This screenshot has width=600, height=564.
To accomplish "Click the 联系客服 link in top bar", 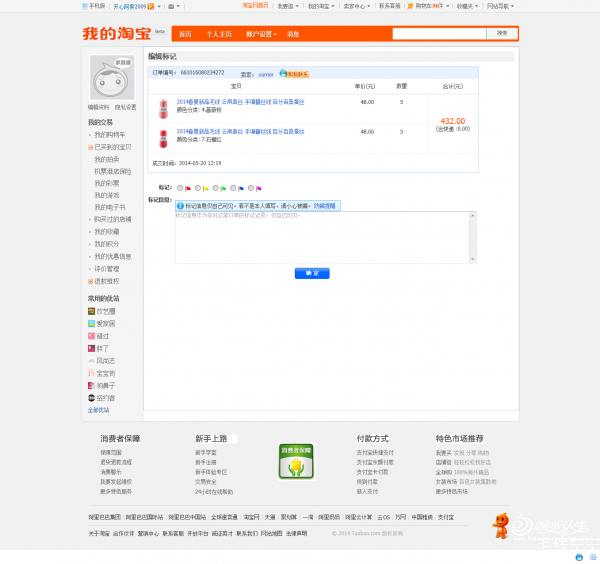I will [x=390, y=6].
